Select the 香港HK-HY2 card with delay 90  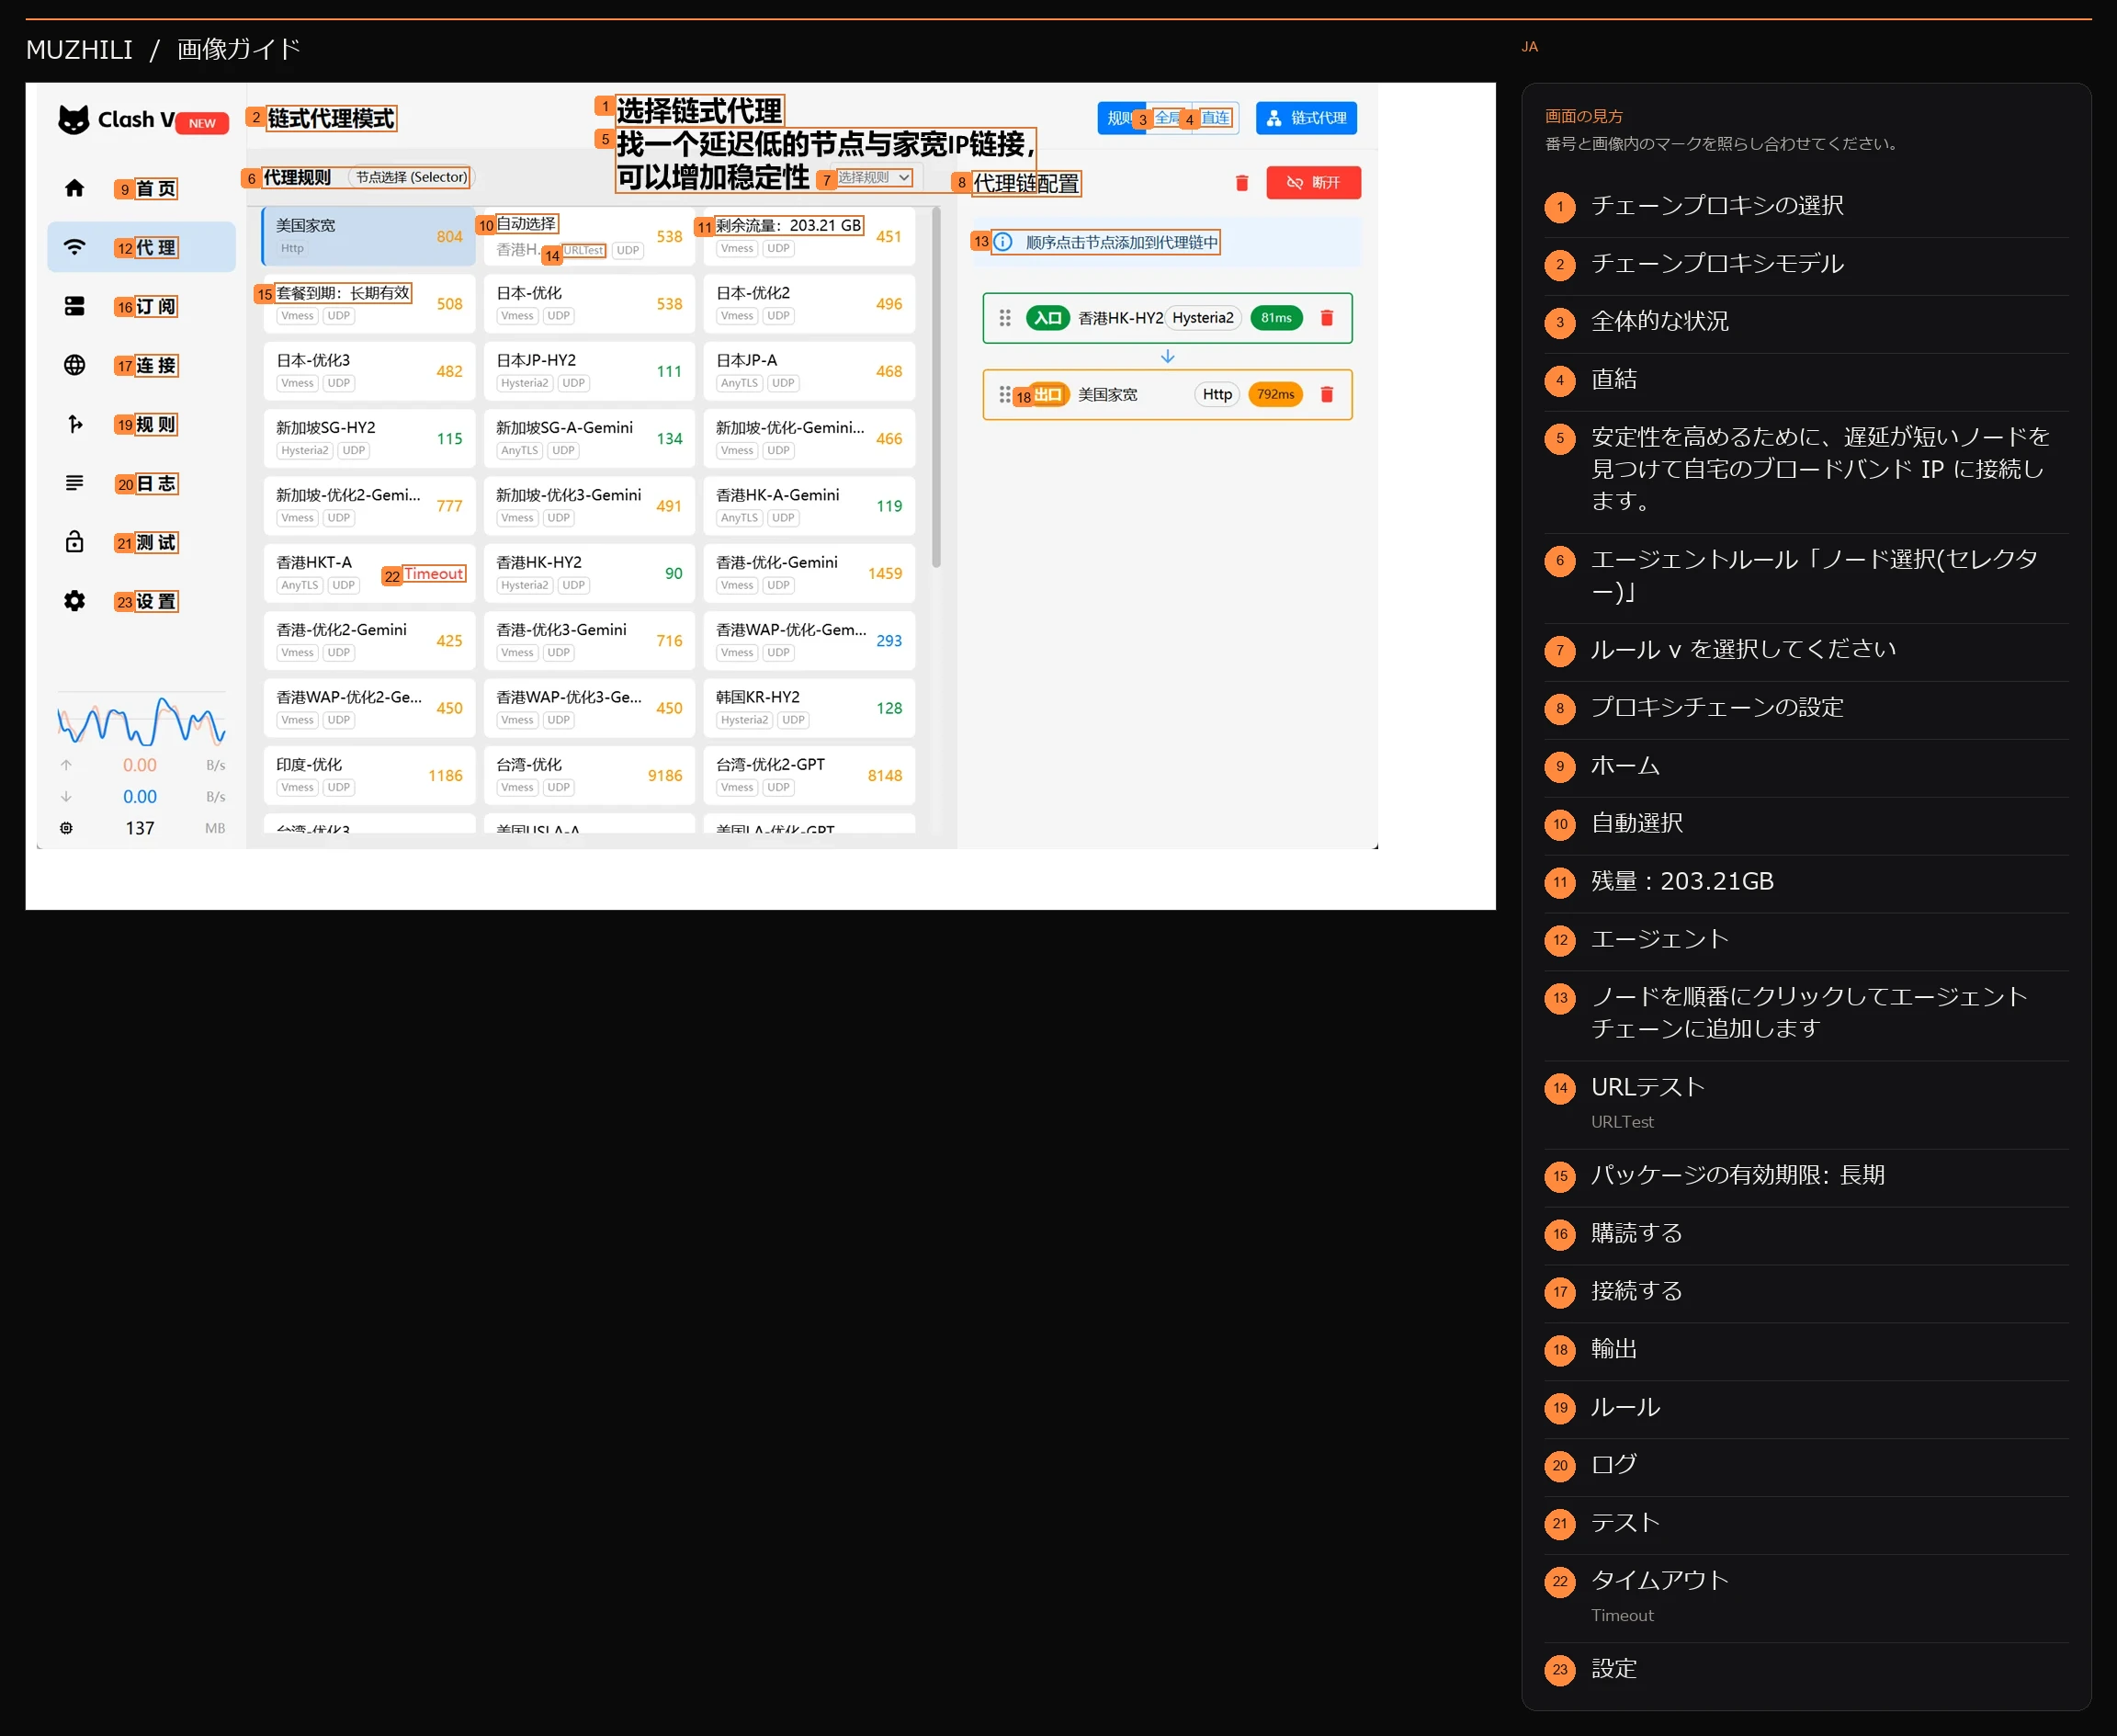[x=589, y=573]
